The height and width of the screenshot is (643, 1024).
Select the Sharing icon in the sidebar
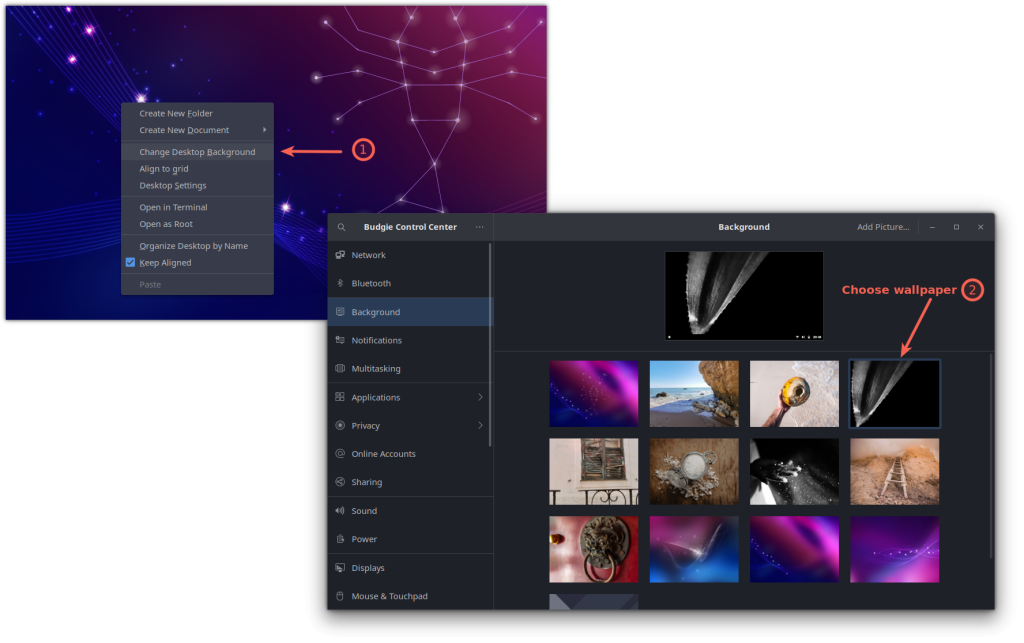click(x=341, y=482)
